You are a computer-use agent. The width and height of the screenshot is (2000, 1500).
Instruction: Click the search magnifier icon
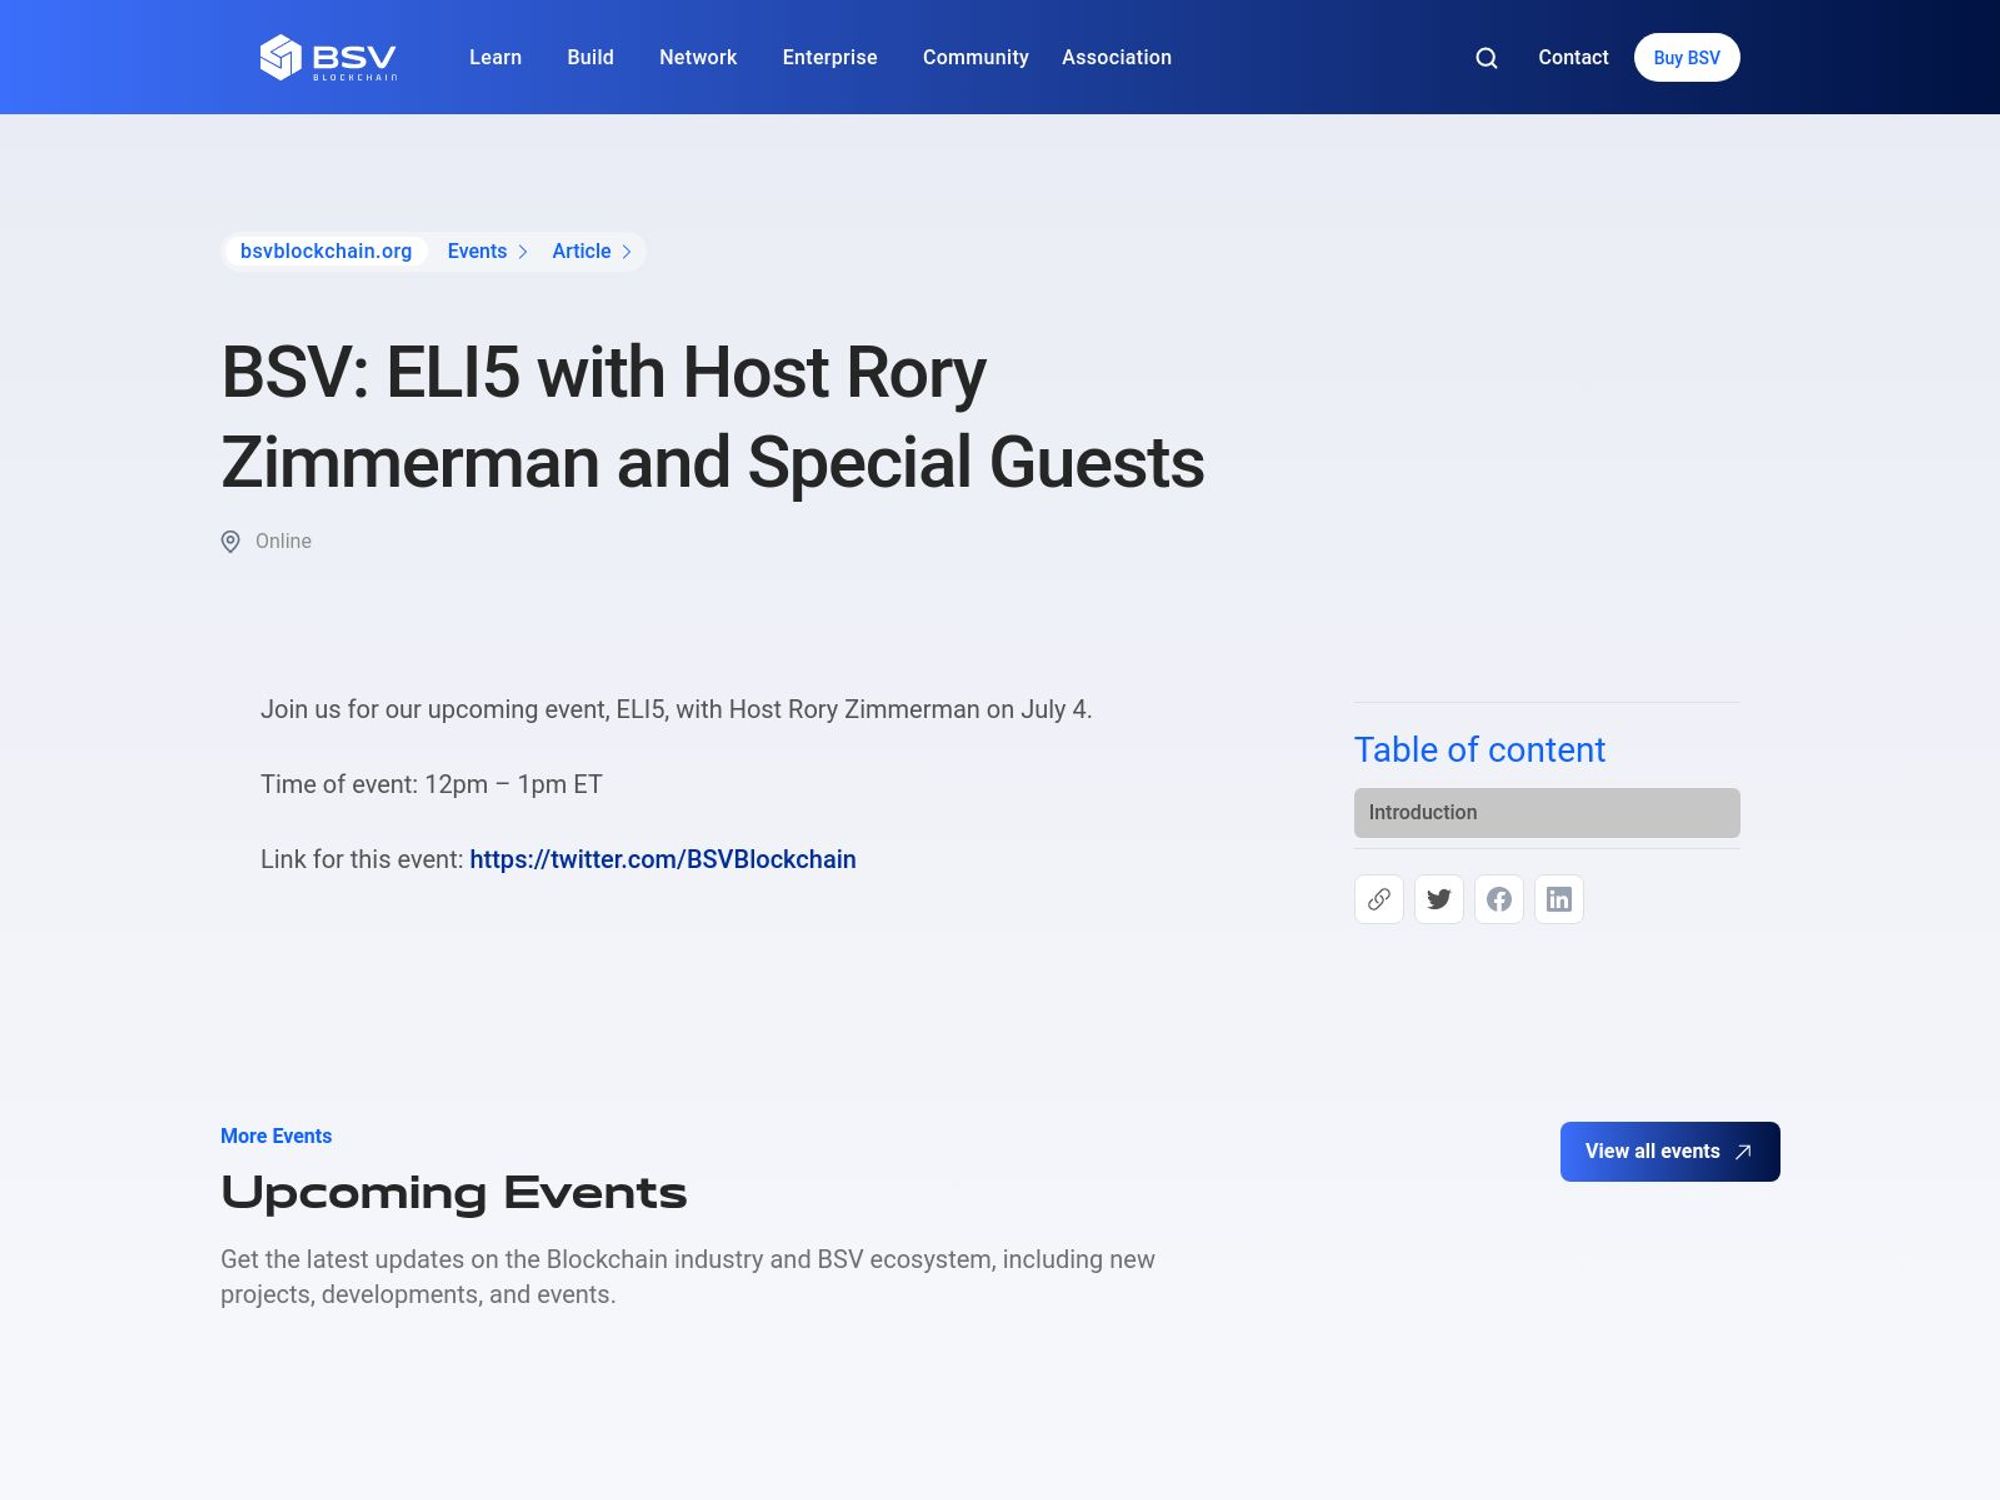click(1485, 57)
